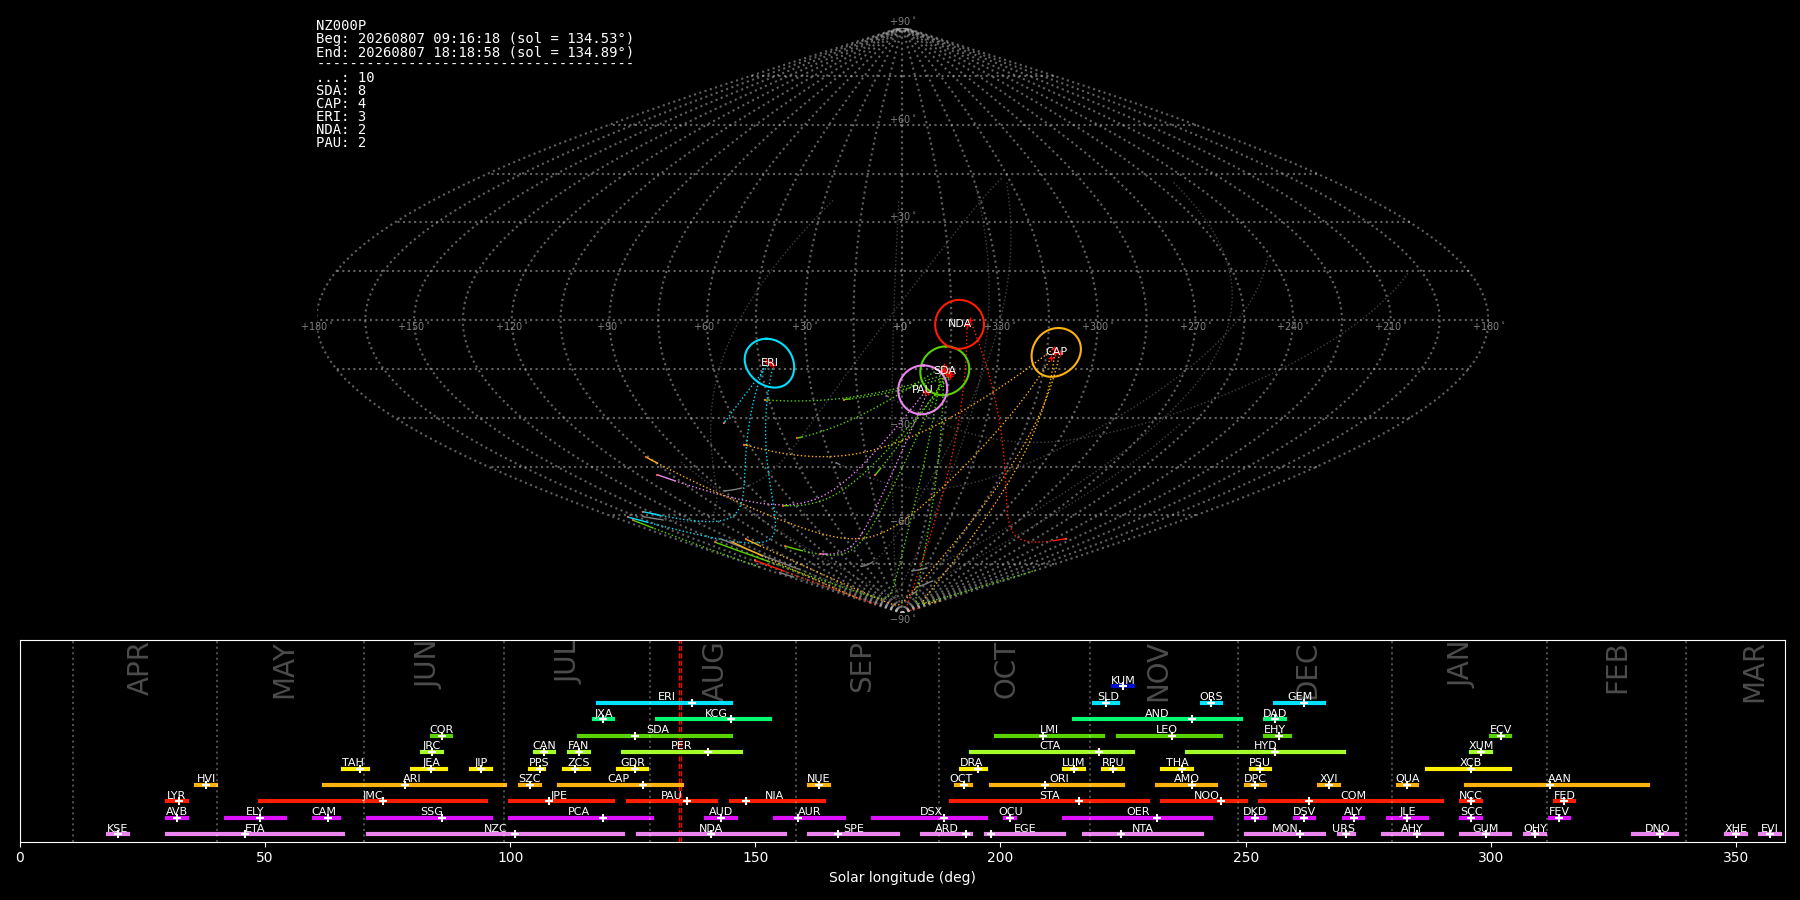Click the Solar longitude axis label
Screen dimensions: 1800x900
902,878
